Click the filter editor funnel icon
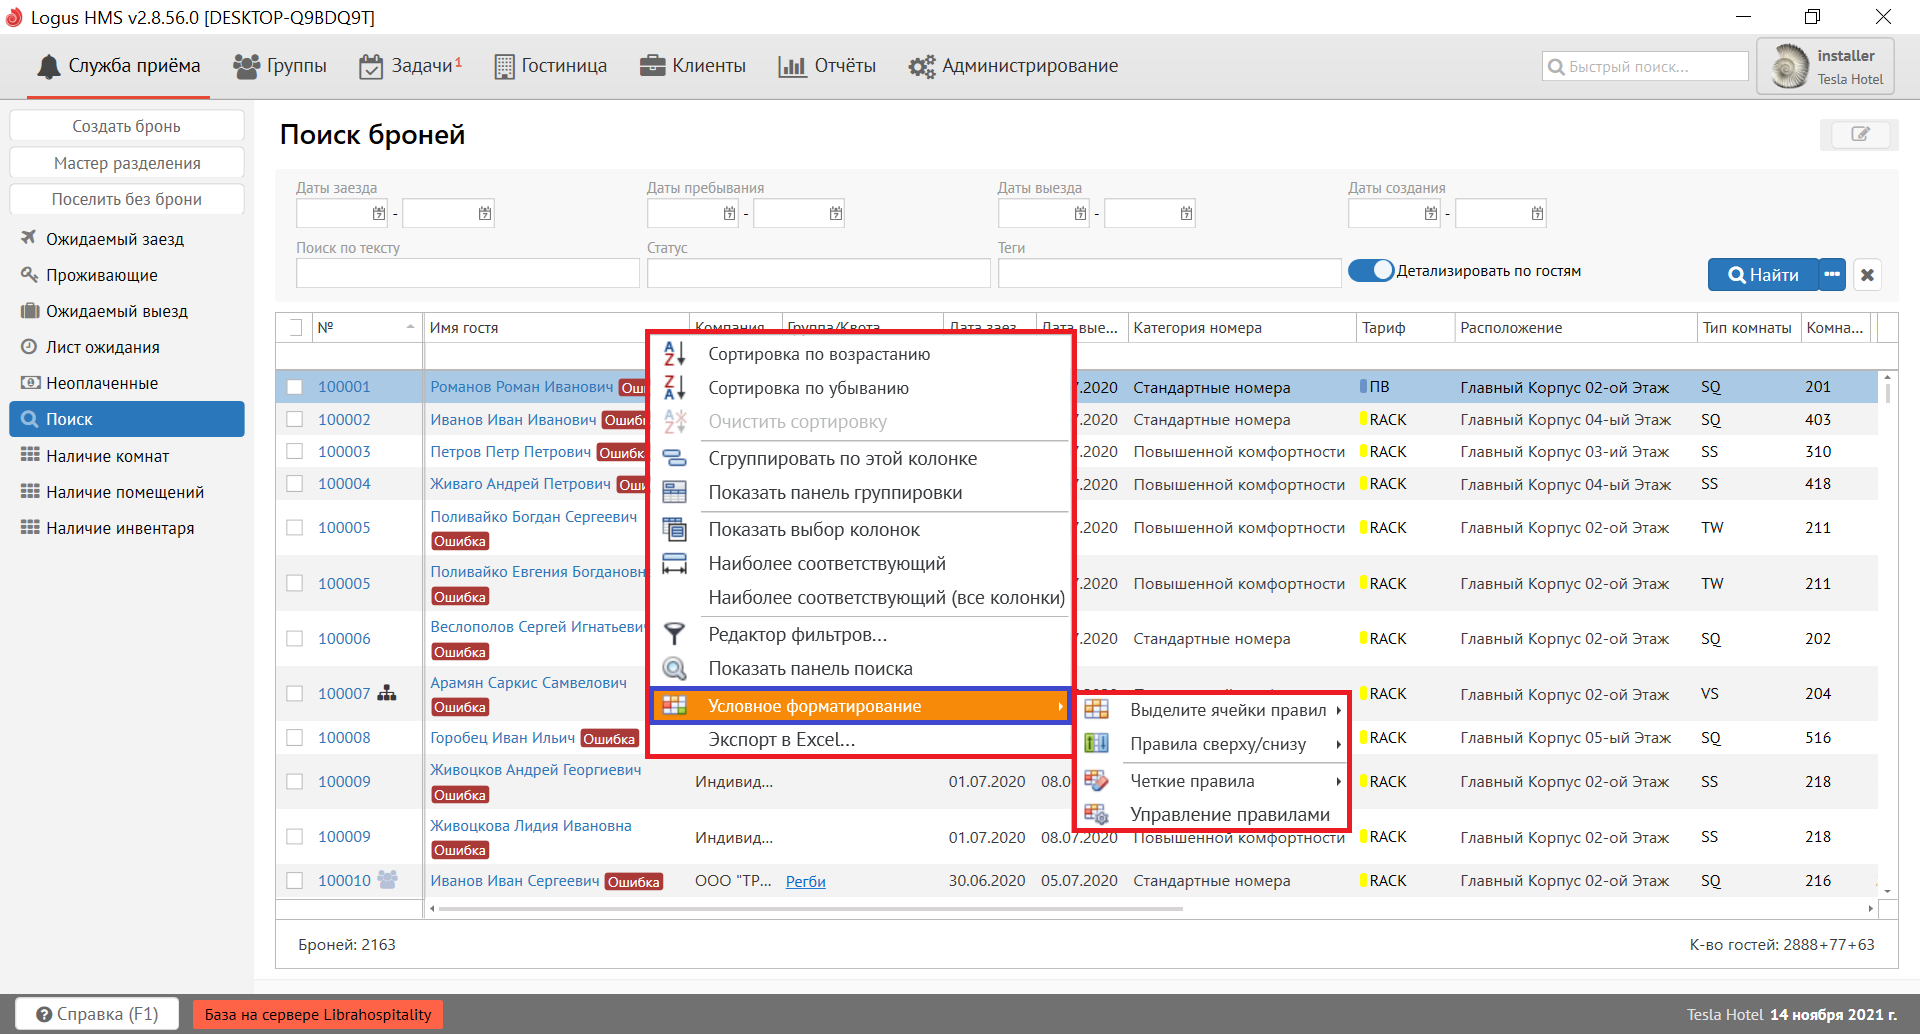Image resolution: width=1920 pixels, height=1034 pixels. click(675, 635)
